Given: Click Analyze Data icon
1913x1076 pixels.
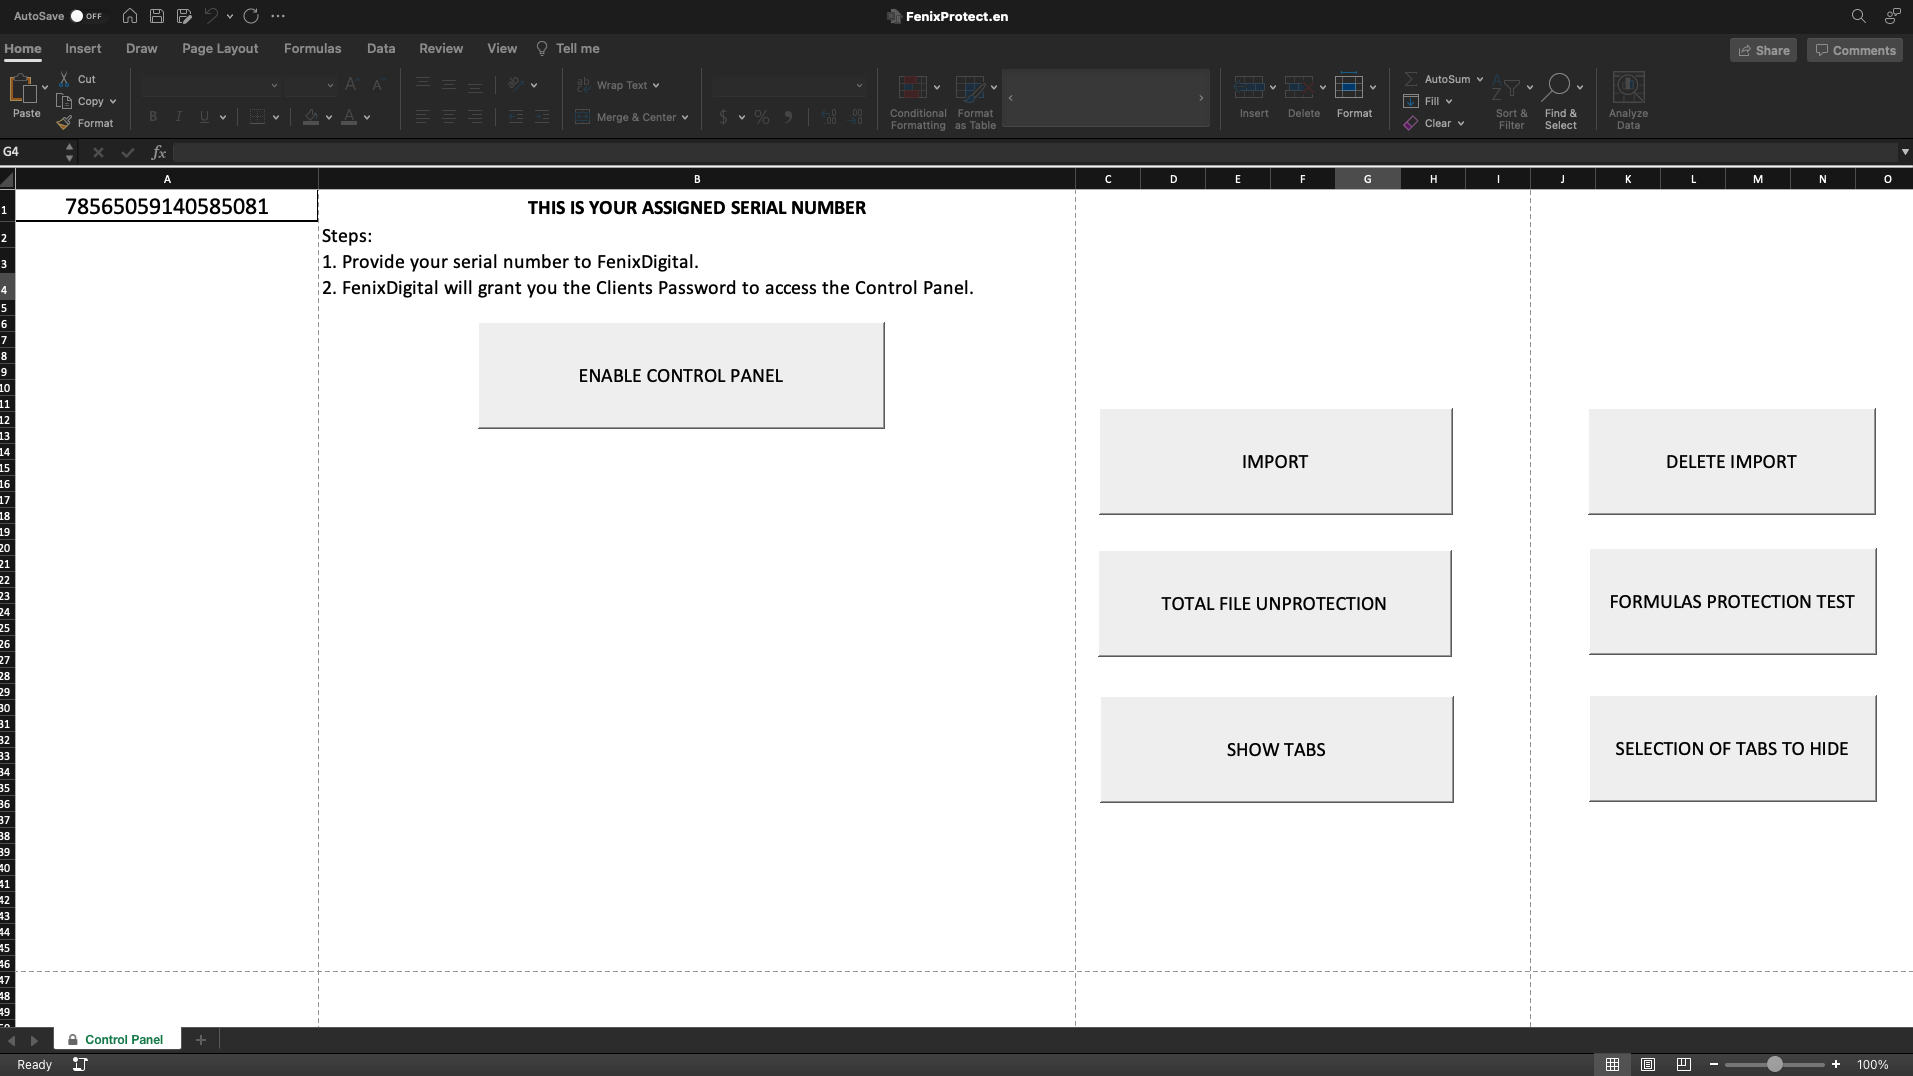Looking at the screenshot, I should (1628, 88).
